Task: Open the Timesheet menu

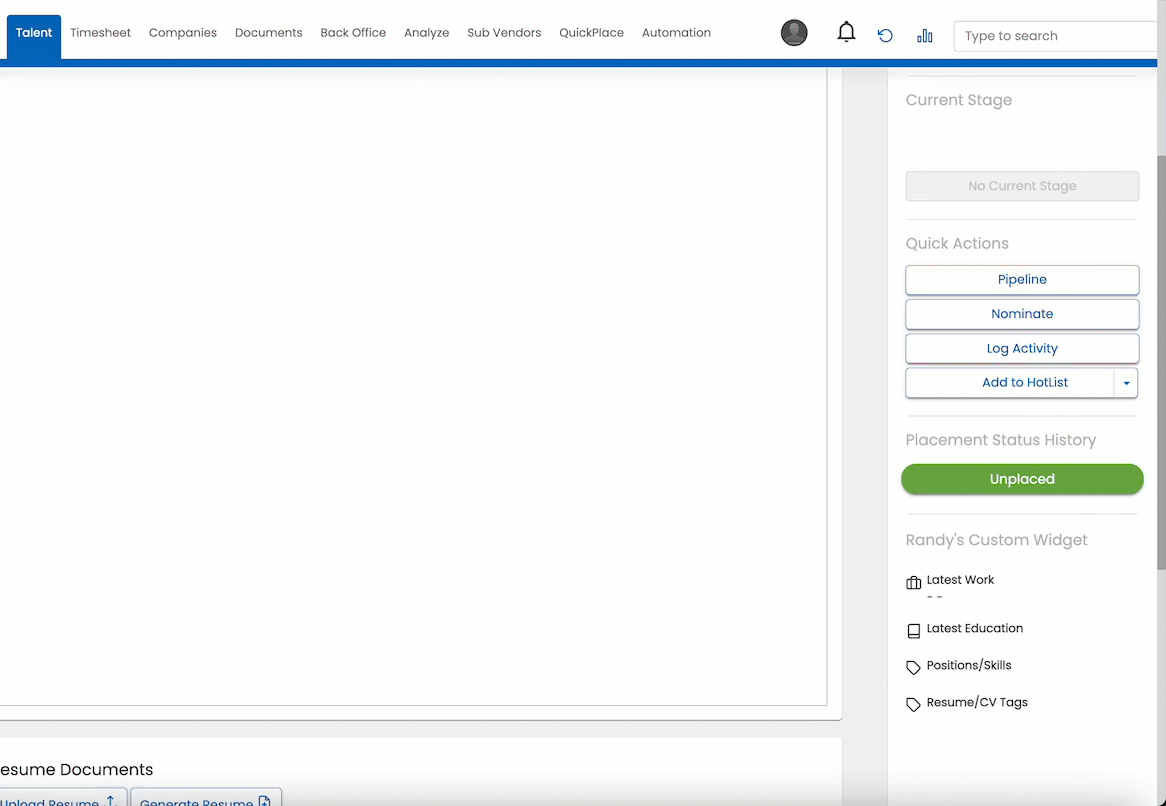Action: [x=100, y=33]
